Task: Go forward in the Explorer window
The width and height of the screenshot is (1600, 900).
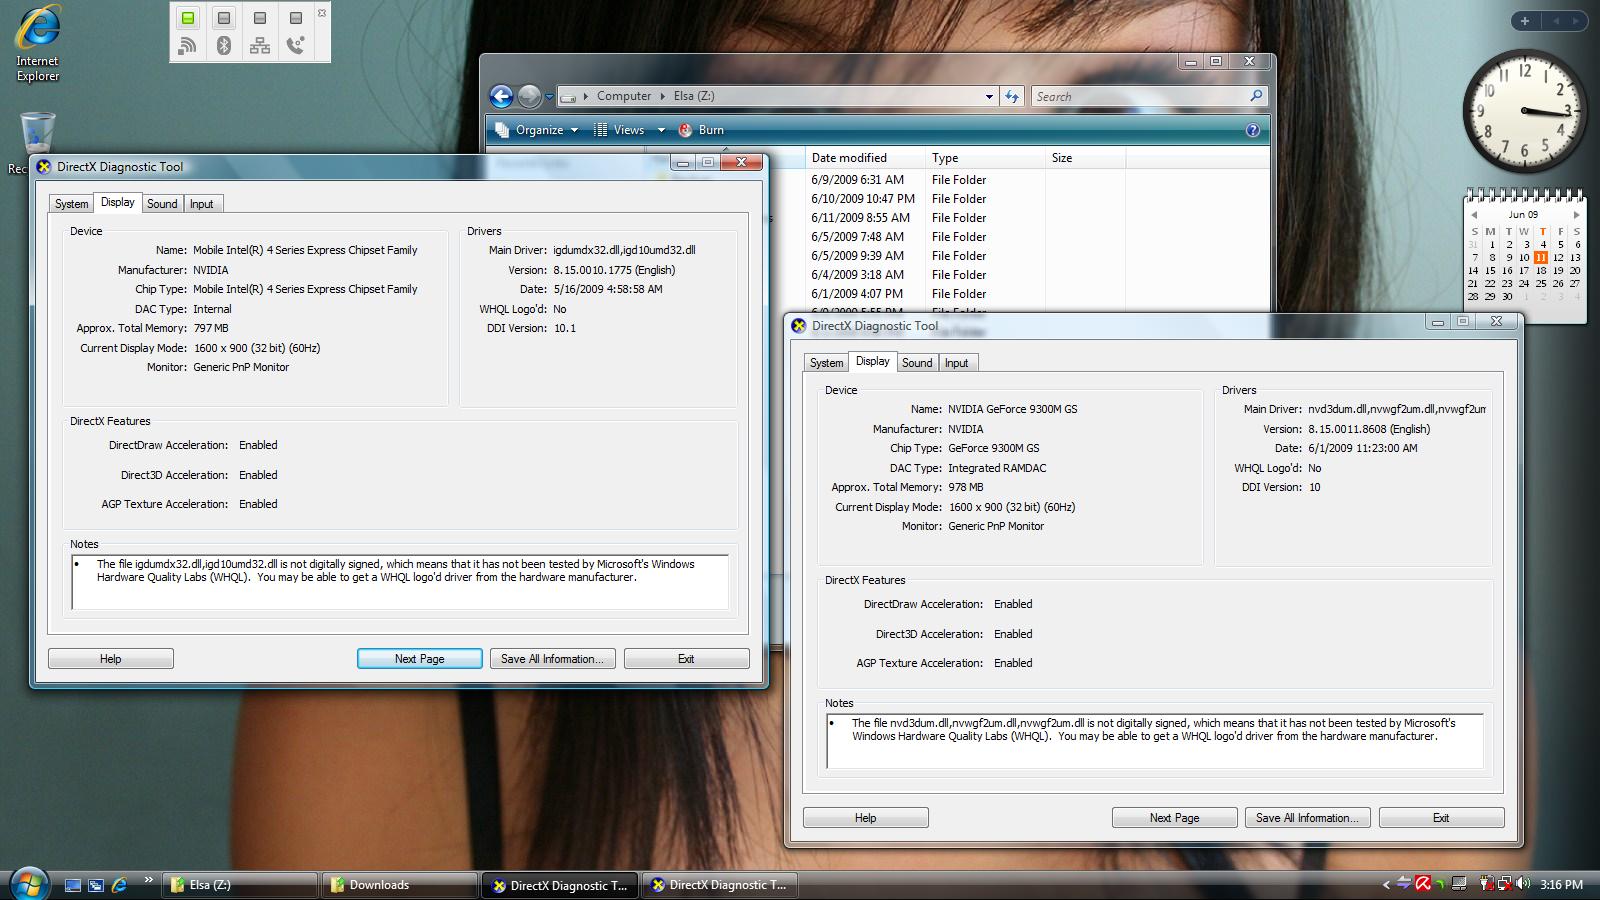Action: [x=530, y=96]
